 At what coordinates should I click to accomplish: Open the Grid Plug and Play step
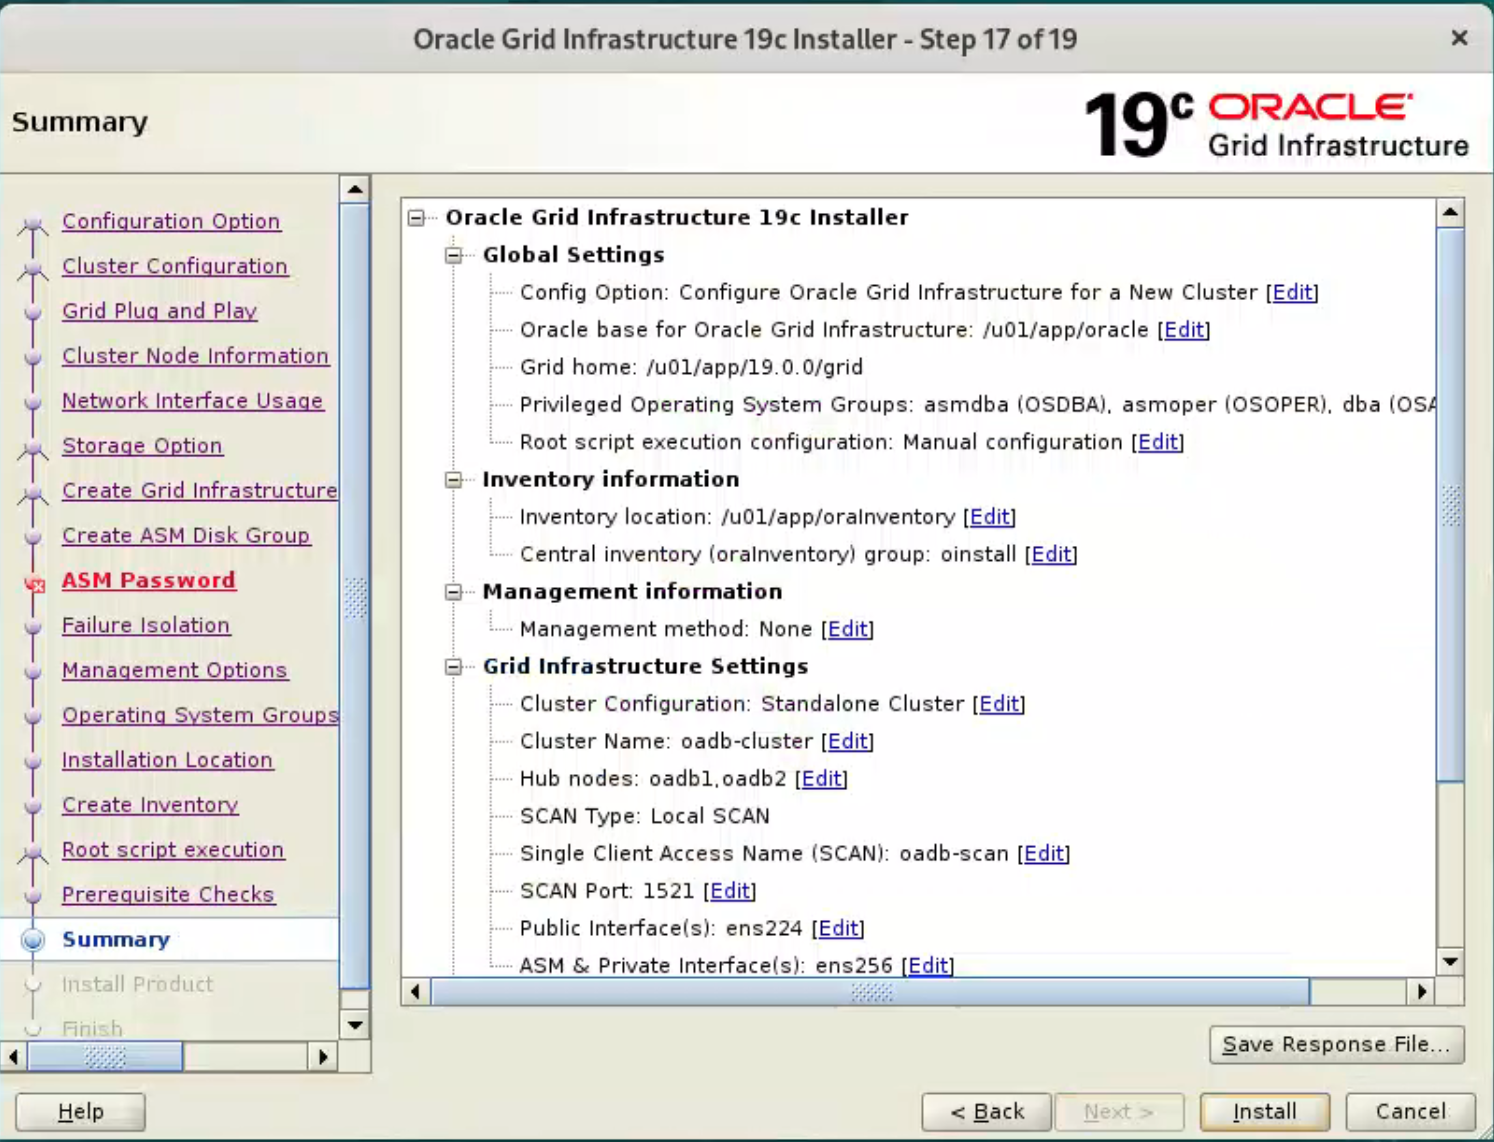click(x=160, y=311)
